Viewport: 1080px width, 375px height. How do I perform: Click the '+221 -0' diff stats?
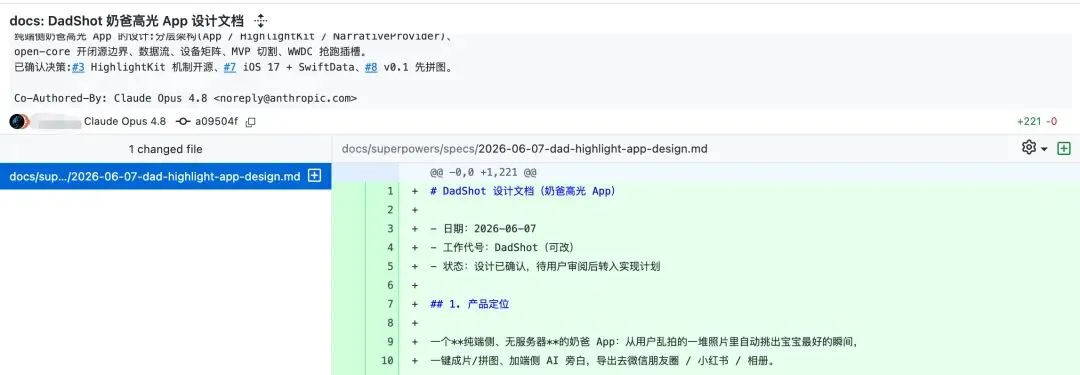coord(1037,122)
